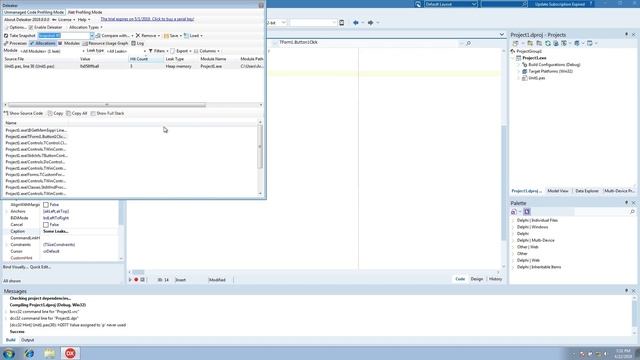Click the editor search magnifier icon
The height and width of the screenshot is (360, 640).
pyautogui.click(x=468, y=43)
